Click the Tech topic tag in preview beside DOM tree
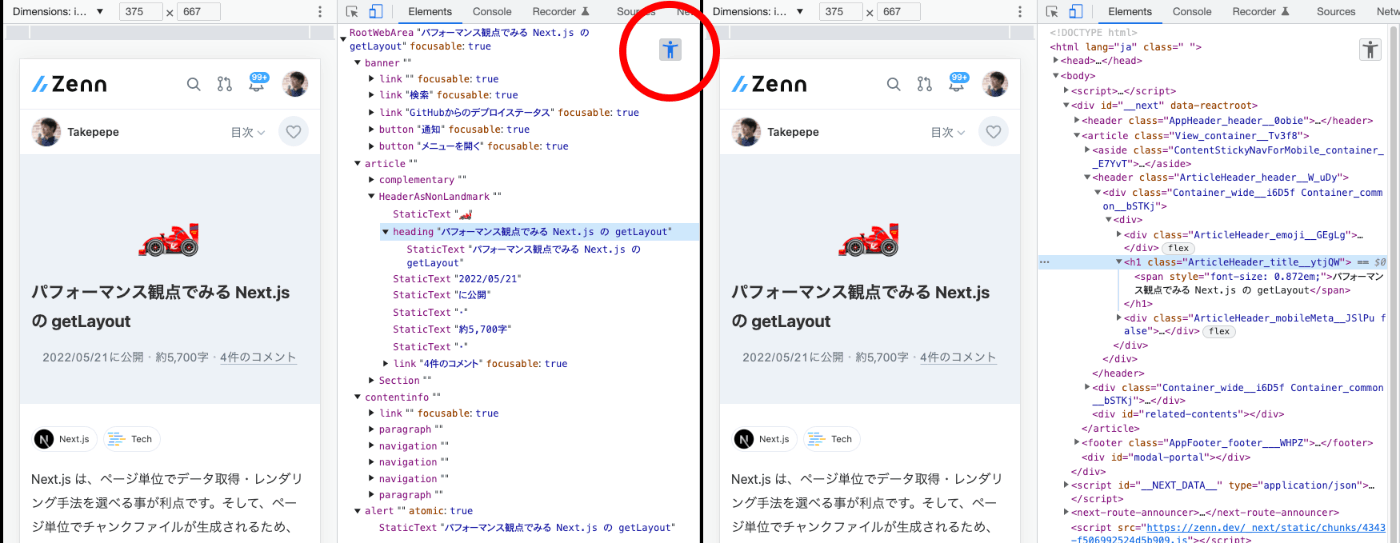 click(x=832, y=439)
